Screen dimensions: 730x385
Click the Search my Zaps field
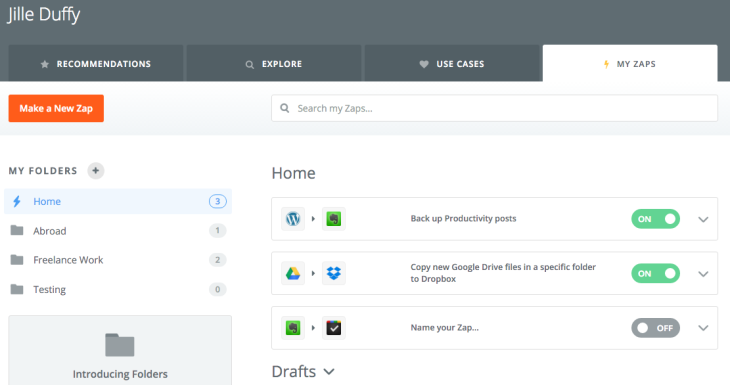[x=494, y=108]
